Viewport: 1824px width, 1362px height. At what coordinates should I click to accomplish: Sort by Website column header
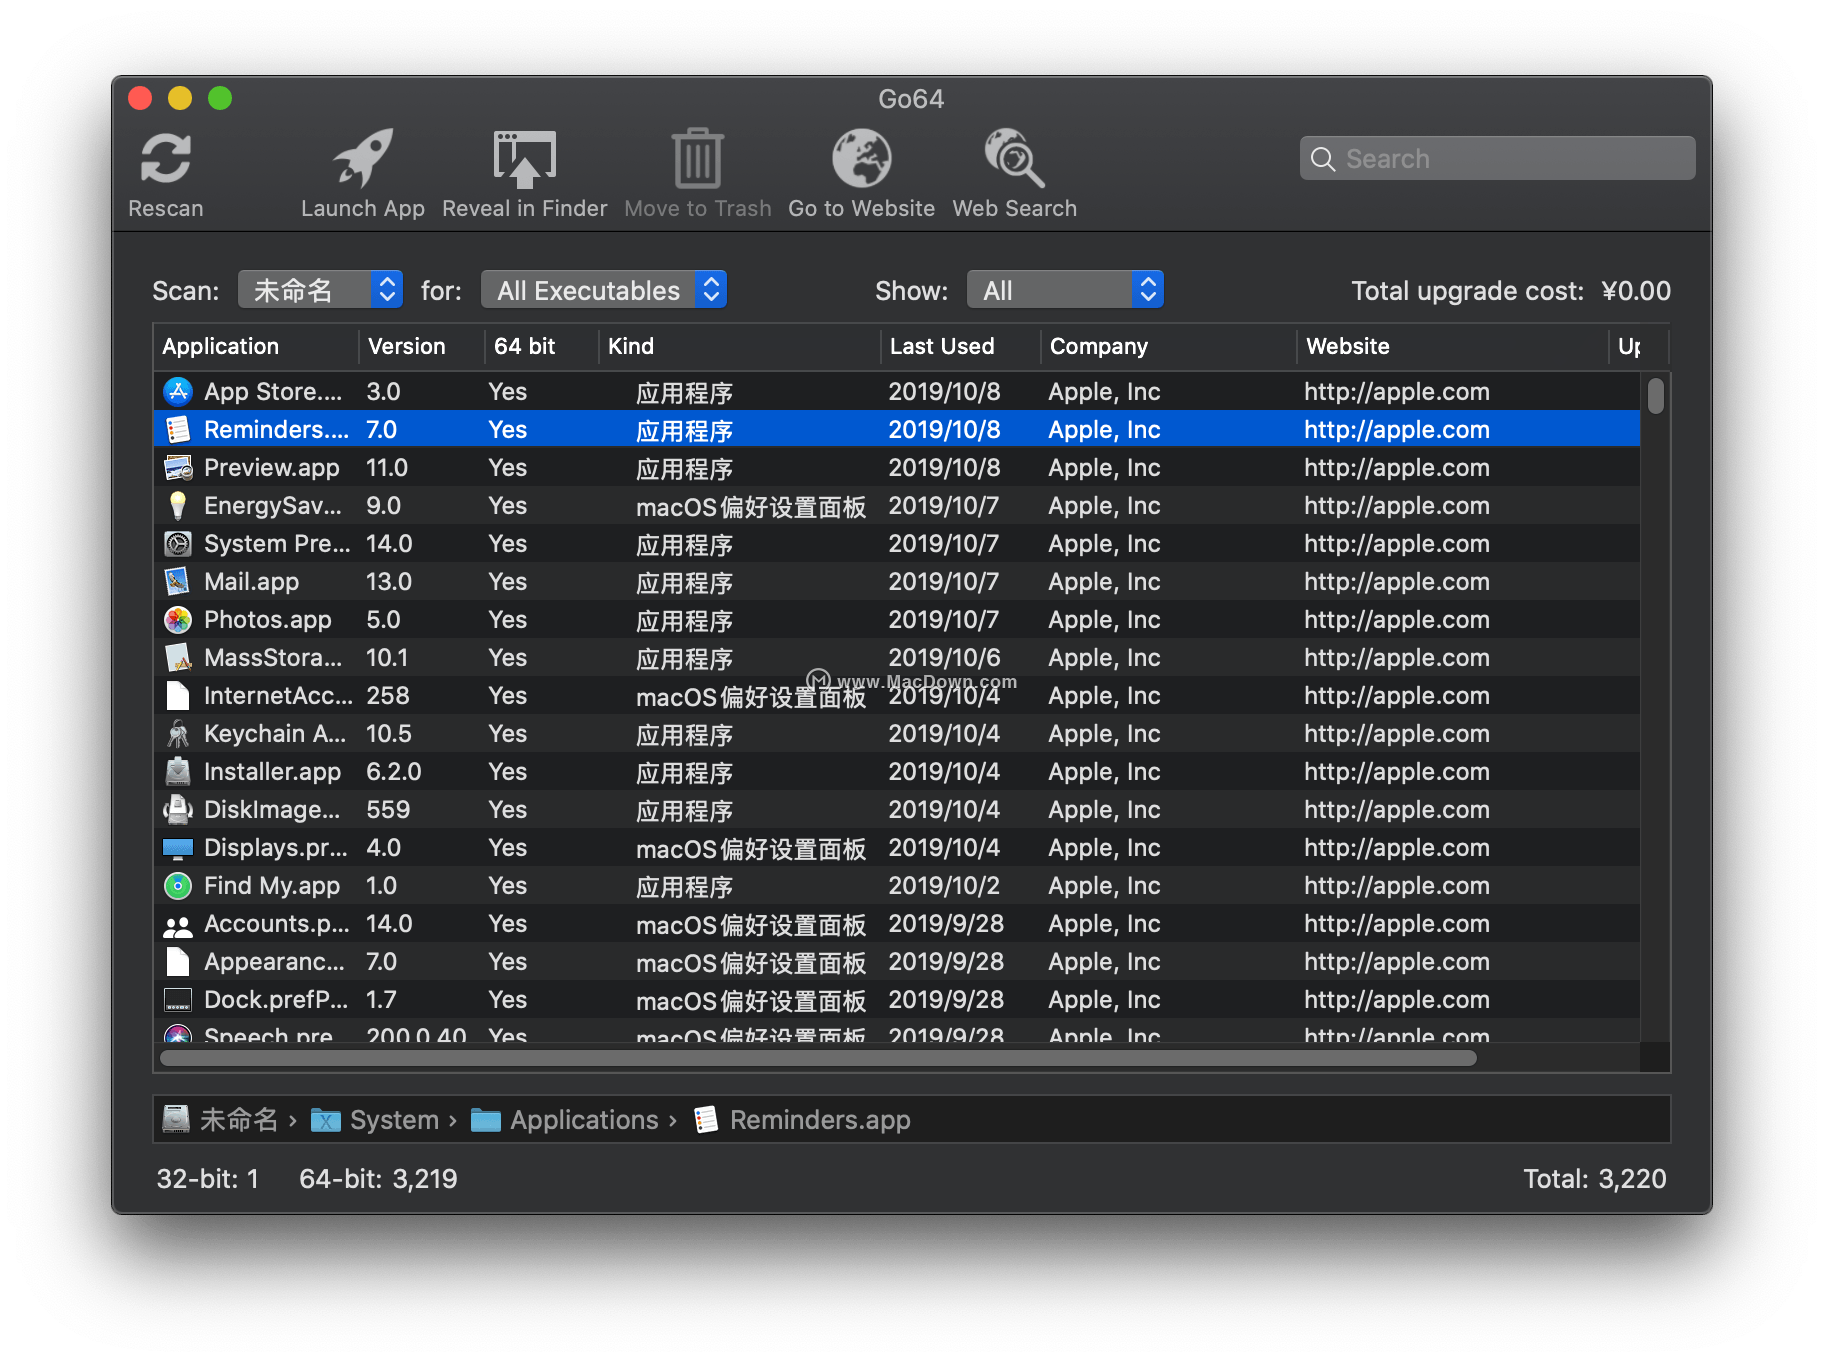click(1348, 346)
